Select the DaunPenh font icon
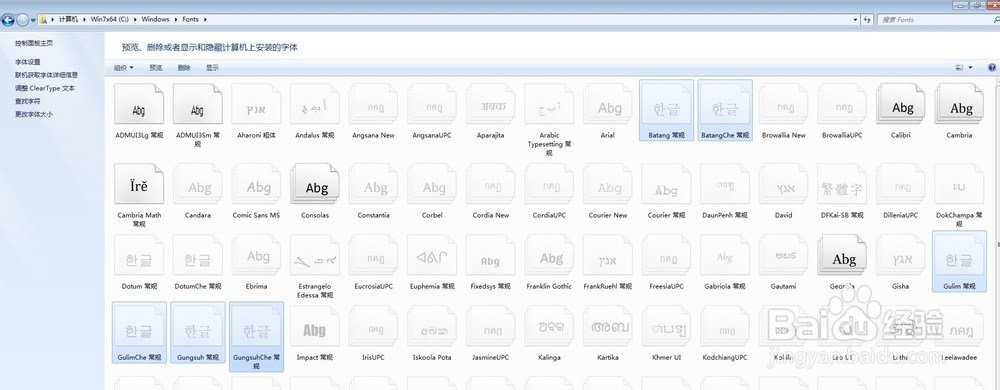Screen dimensions: 1000x390 pos(725,184)
